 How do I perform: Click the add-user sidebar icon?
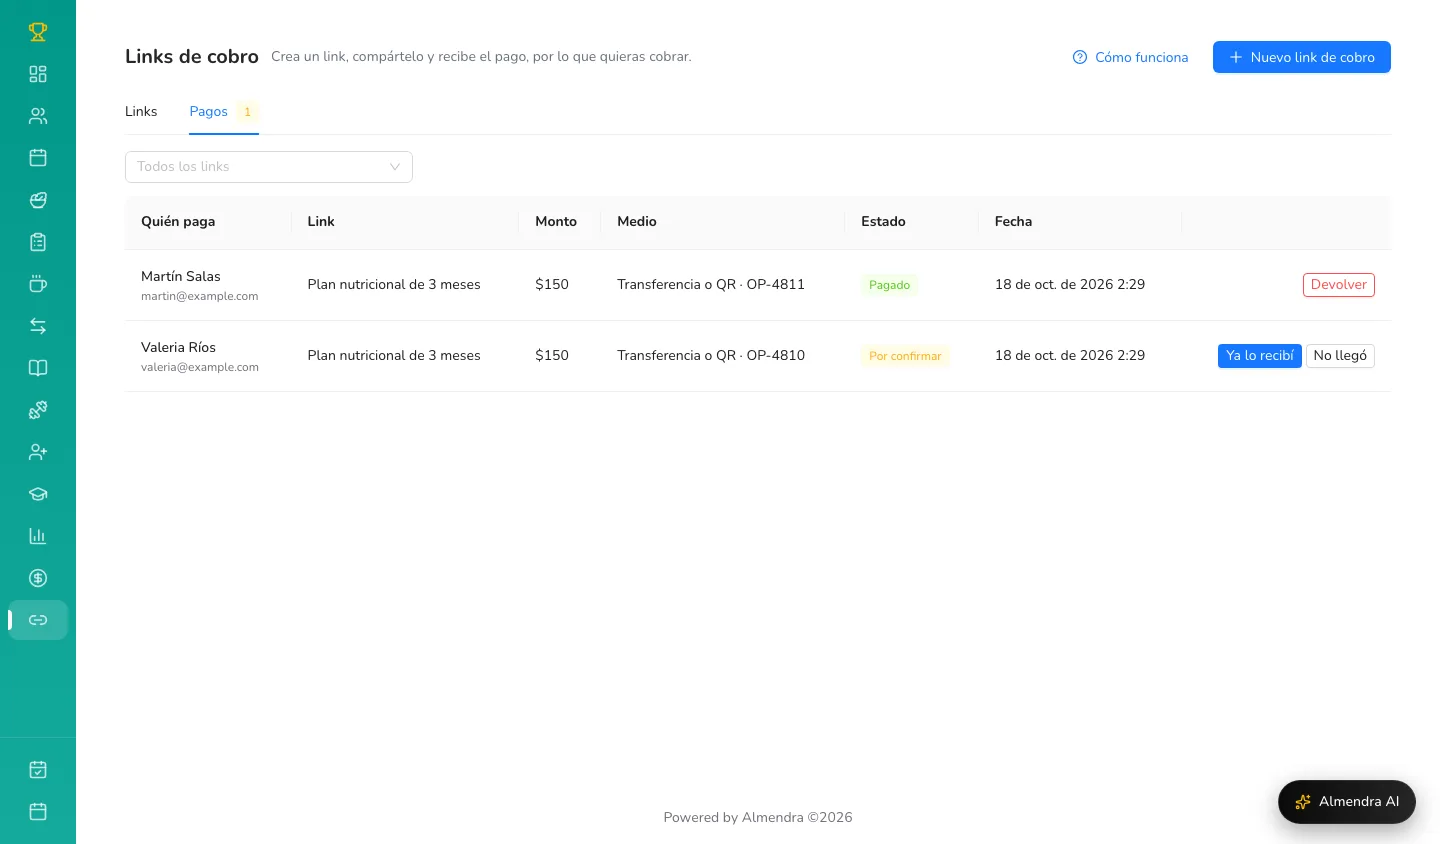38,452
